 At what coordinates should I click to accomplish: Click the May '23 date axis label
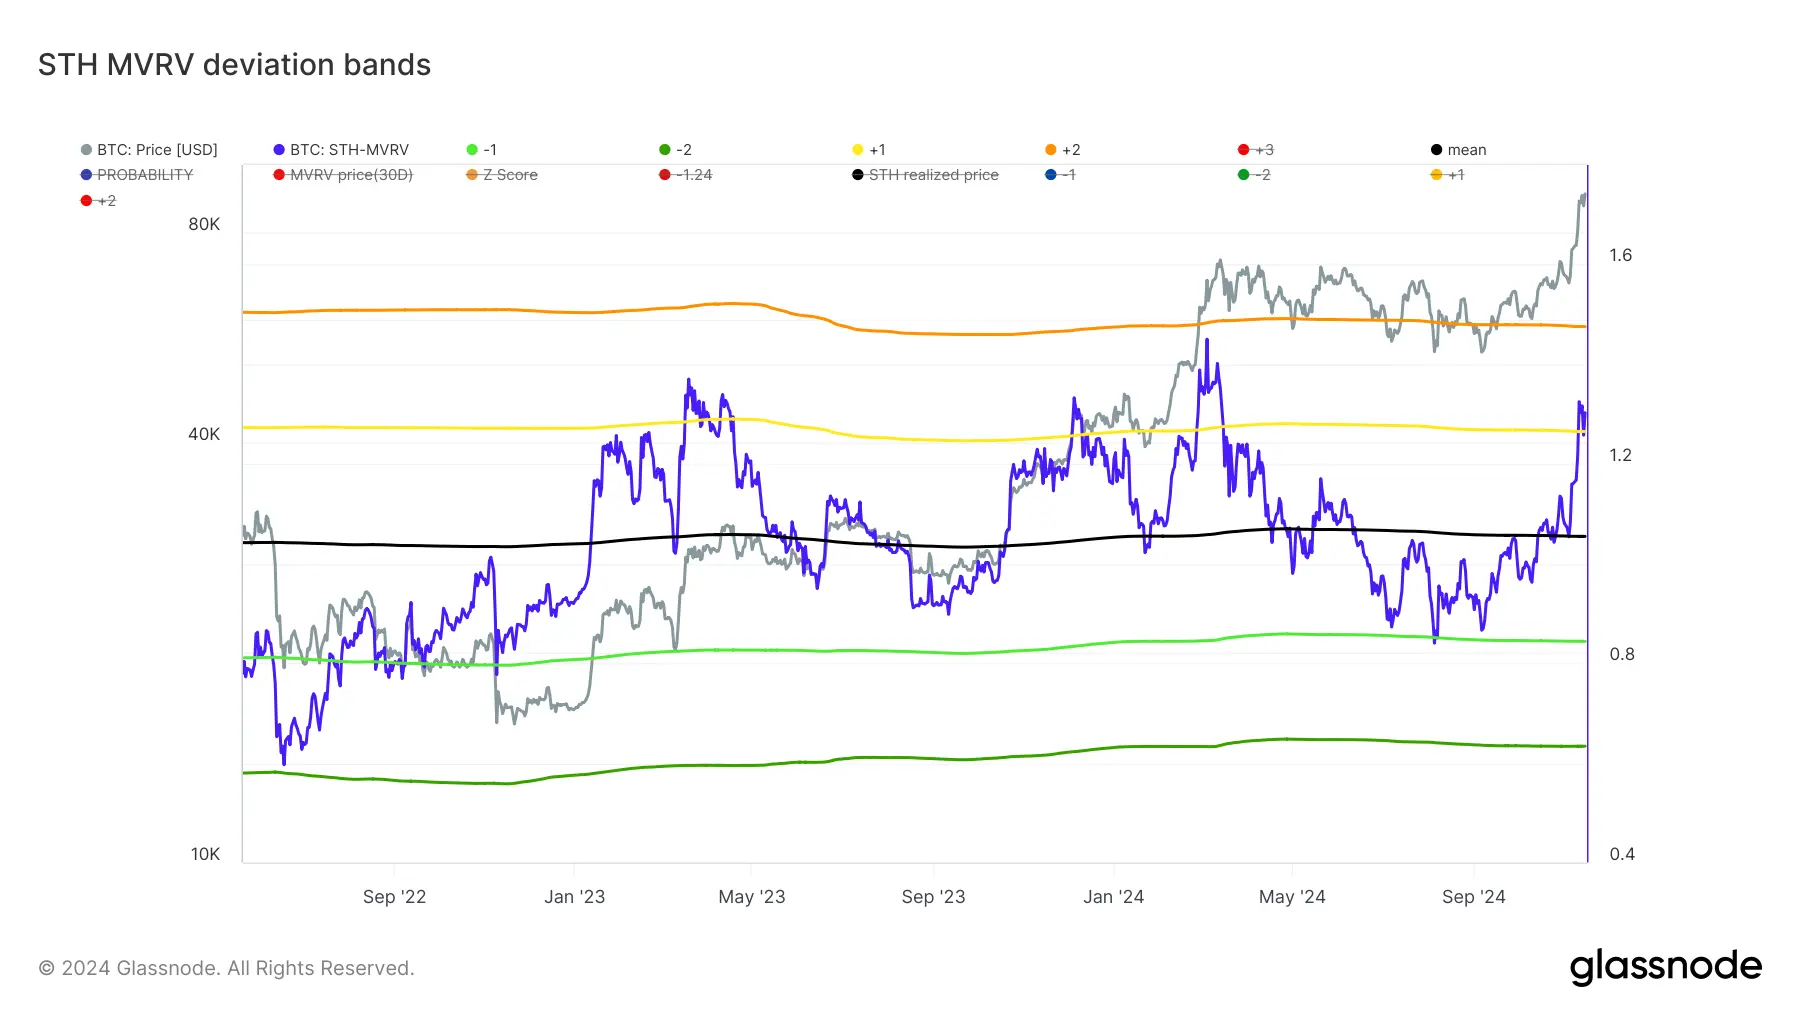click(x=752, y=897)
